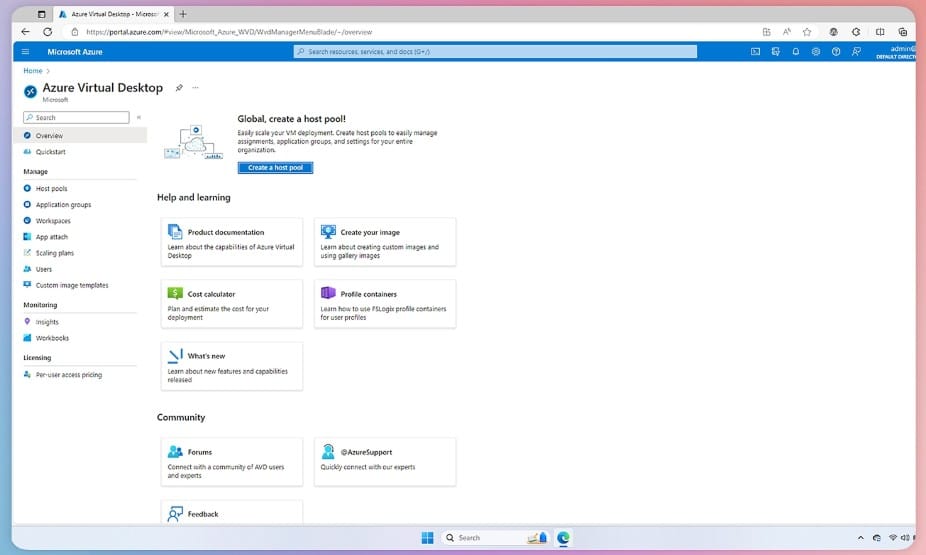Click the sidebar Search field
The image size is (926, 555).
76,117
